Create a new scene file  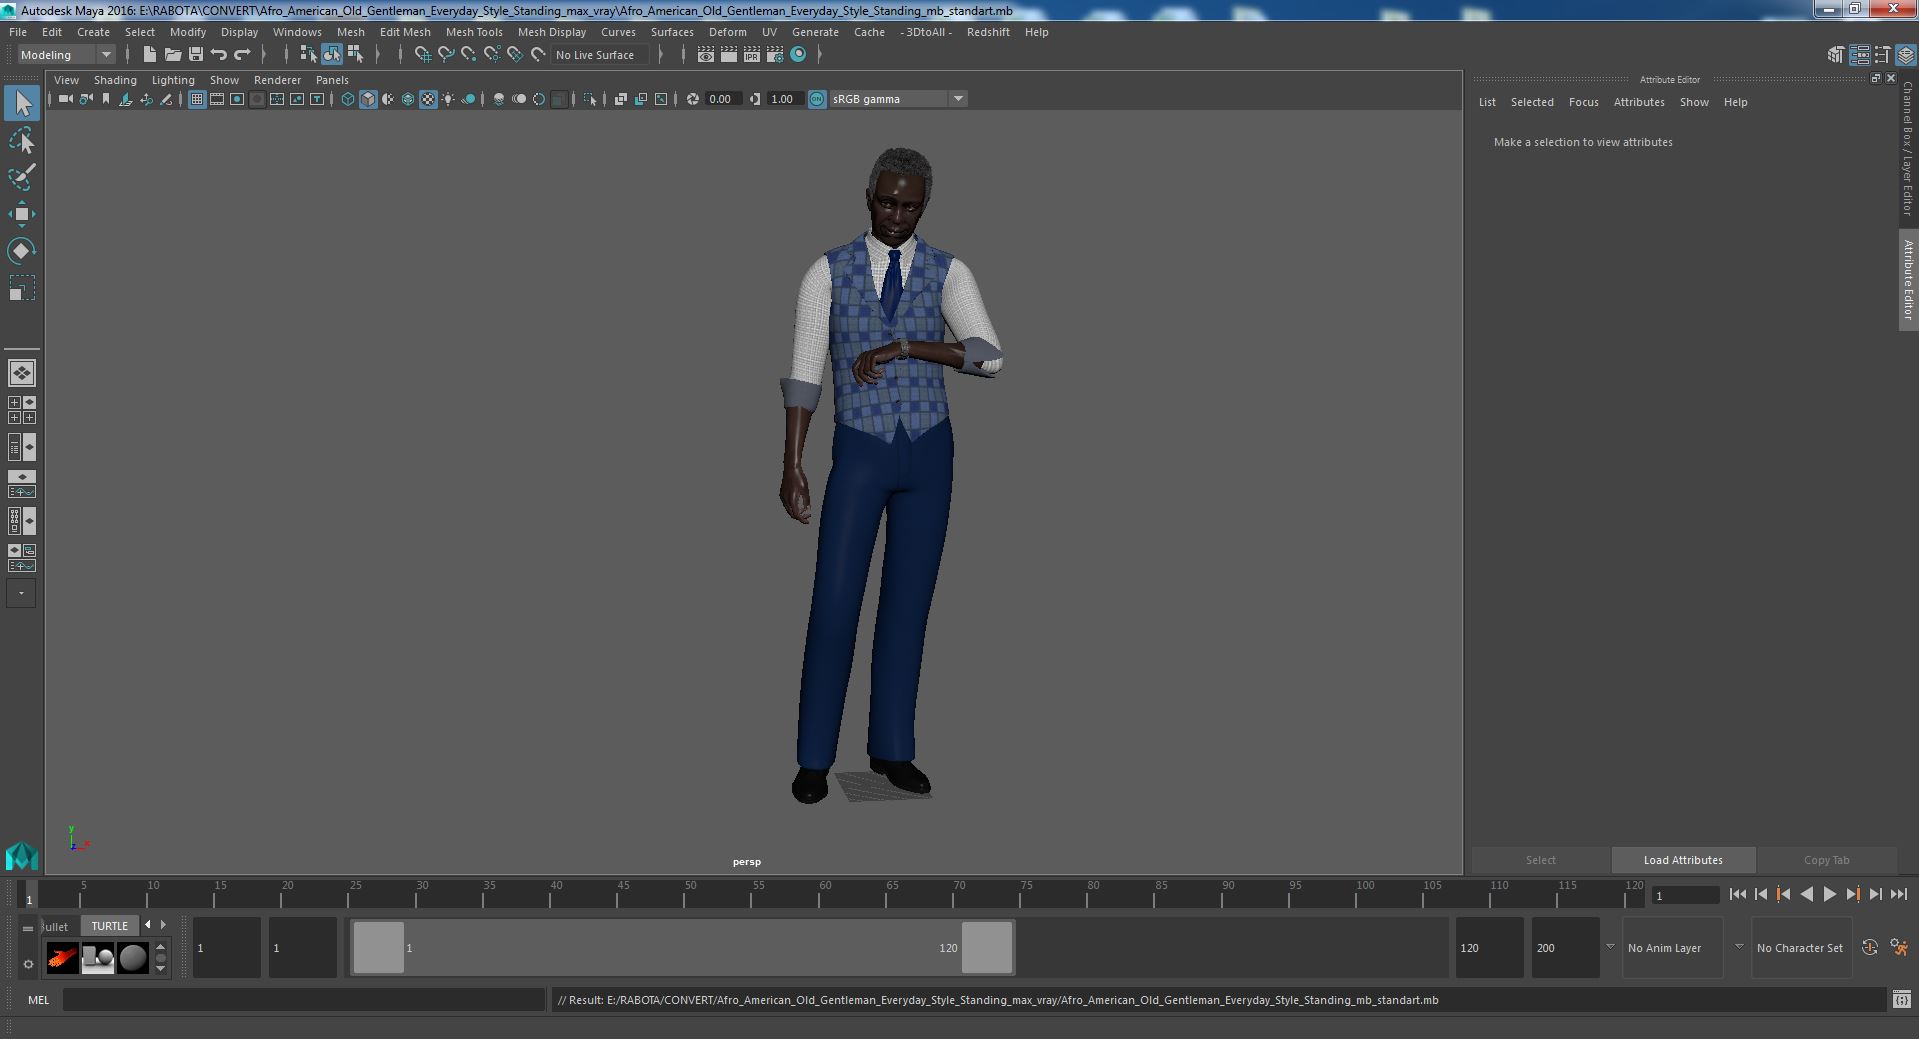pos(149,55)
